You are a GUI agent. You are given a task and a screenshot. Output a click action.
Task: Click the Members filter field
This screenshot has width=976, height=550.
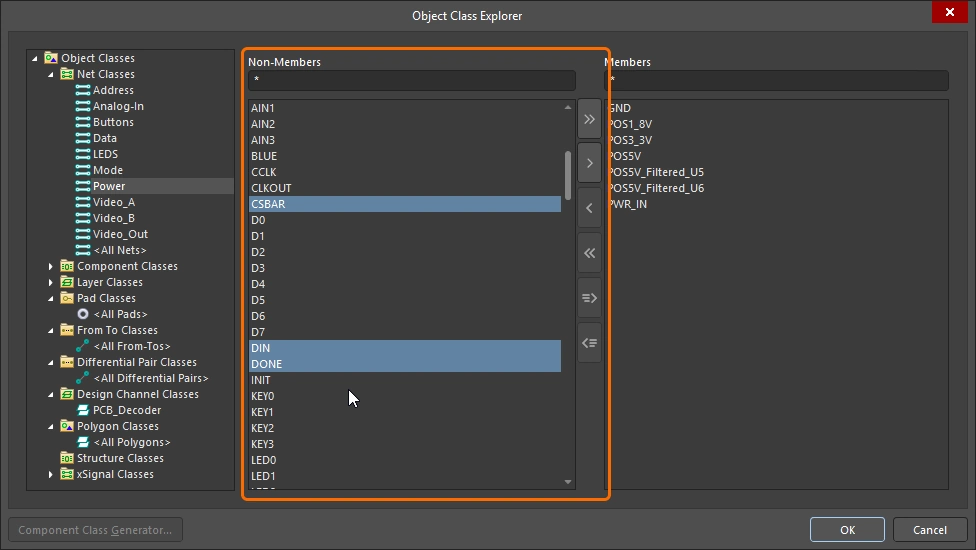(777, 80)
